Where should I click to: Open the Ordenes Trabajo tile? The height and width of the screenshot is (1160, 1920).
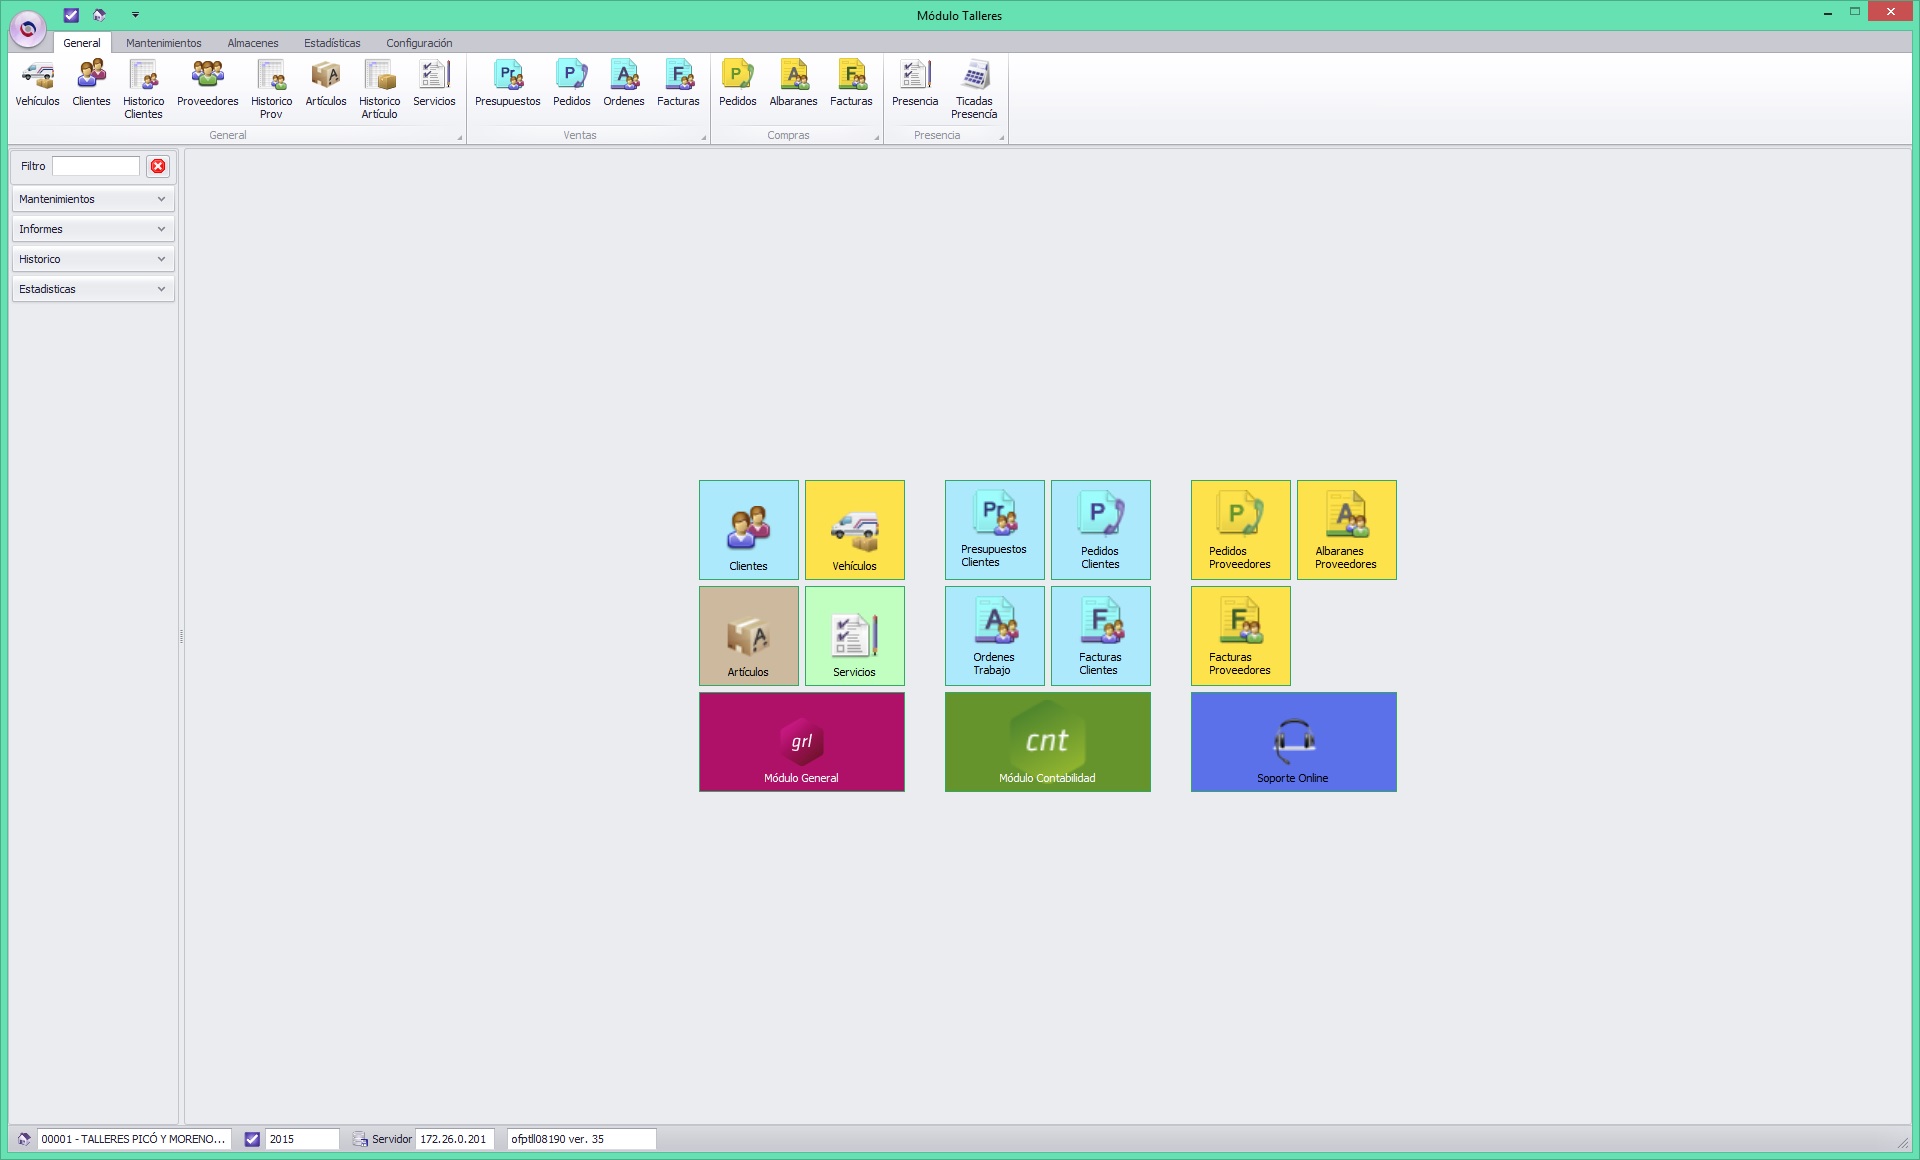click(994, 636)
